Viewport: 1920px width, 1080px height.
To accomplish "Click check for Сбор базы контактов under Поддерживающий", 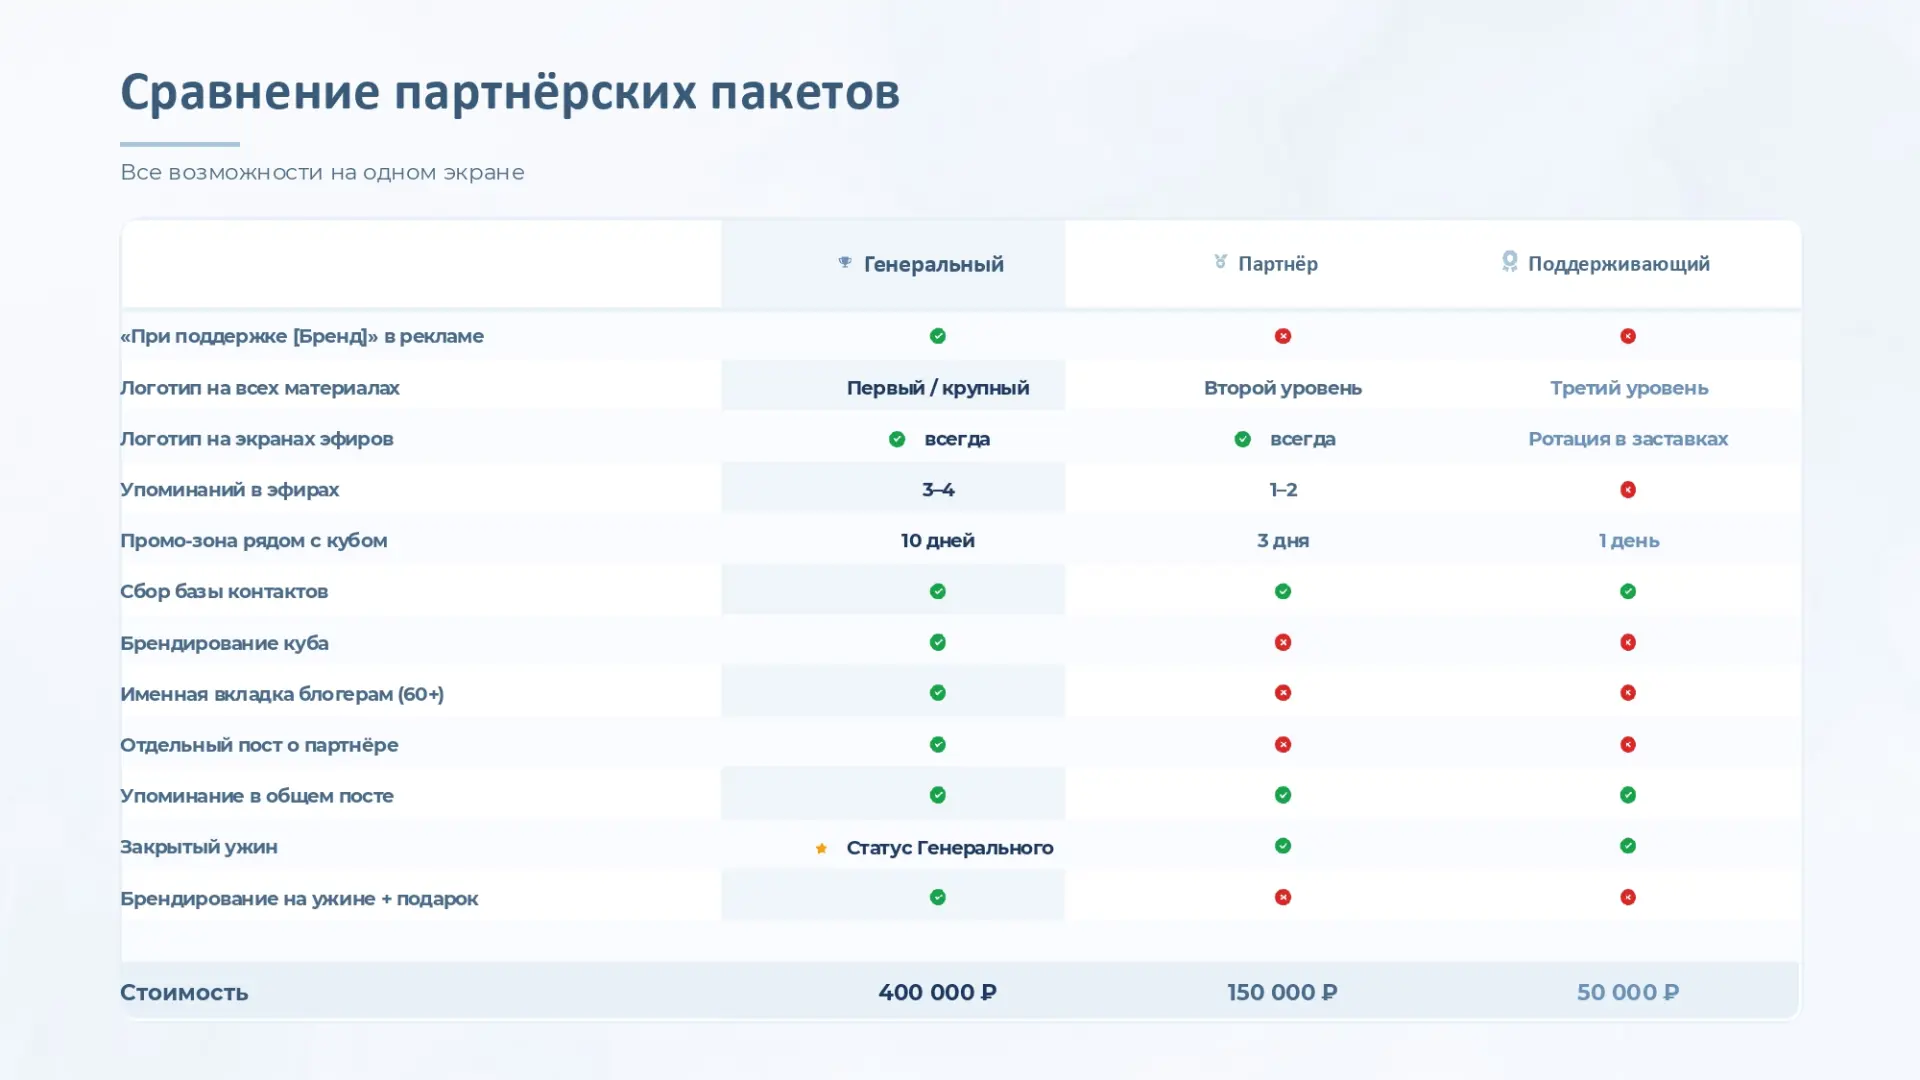I will (1628, 592).
